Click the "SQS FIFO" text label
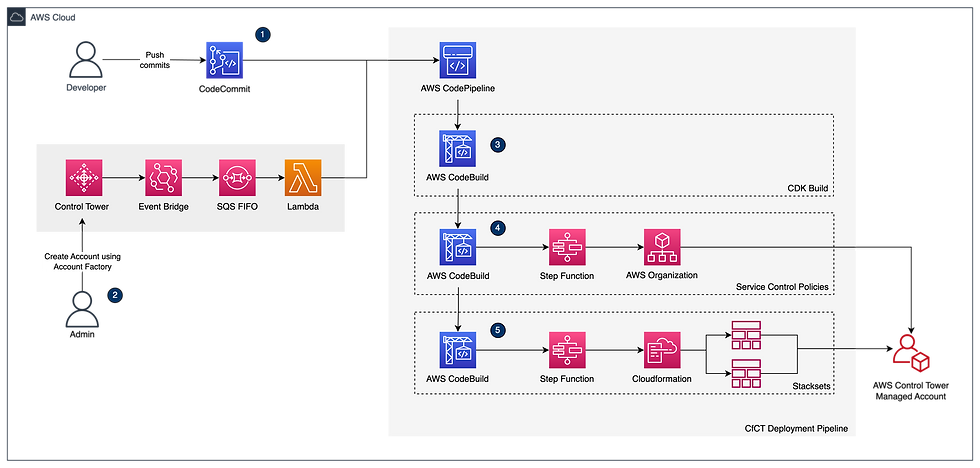Image resolution: width=980 pixels, height=468 pixels. pyautogui.click(x=237, y=207)
